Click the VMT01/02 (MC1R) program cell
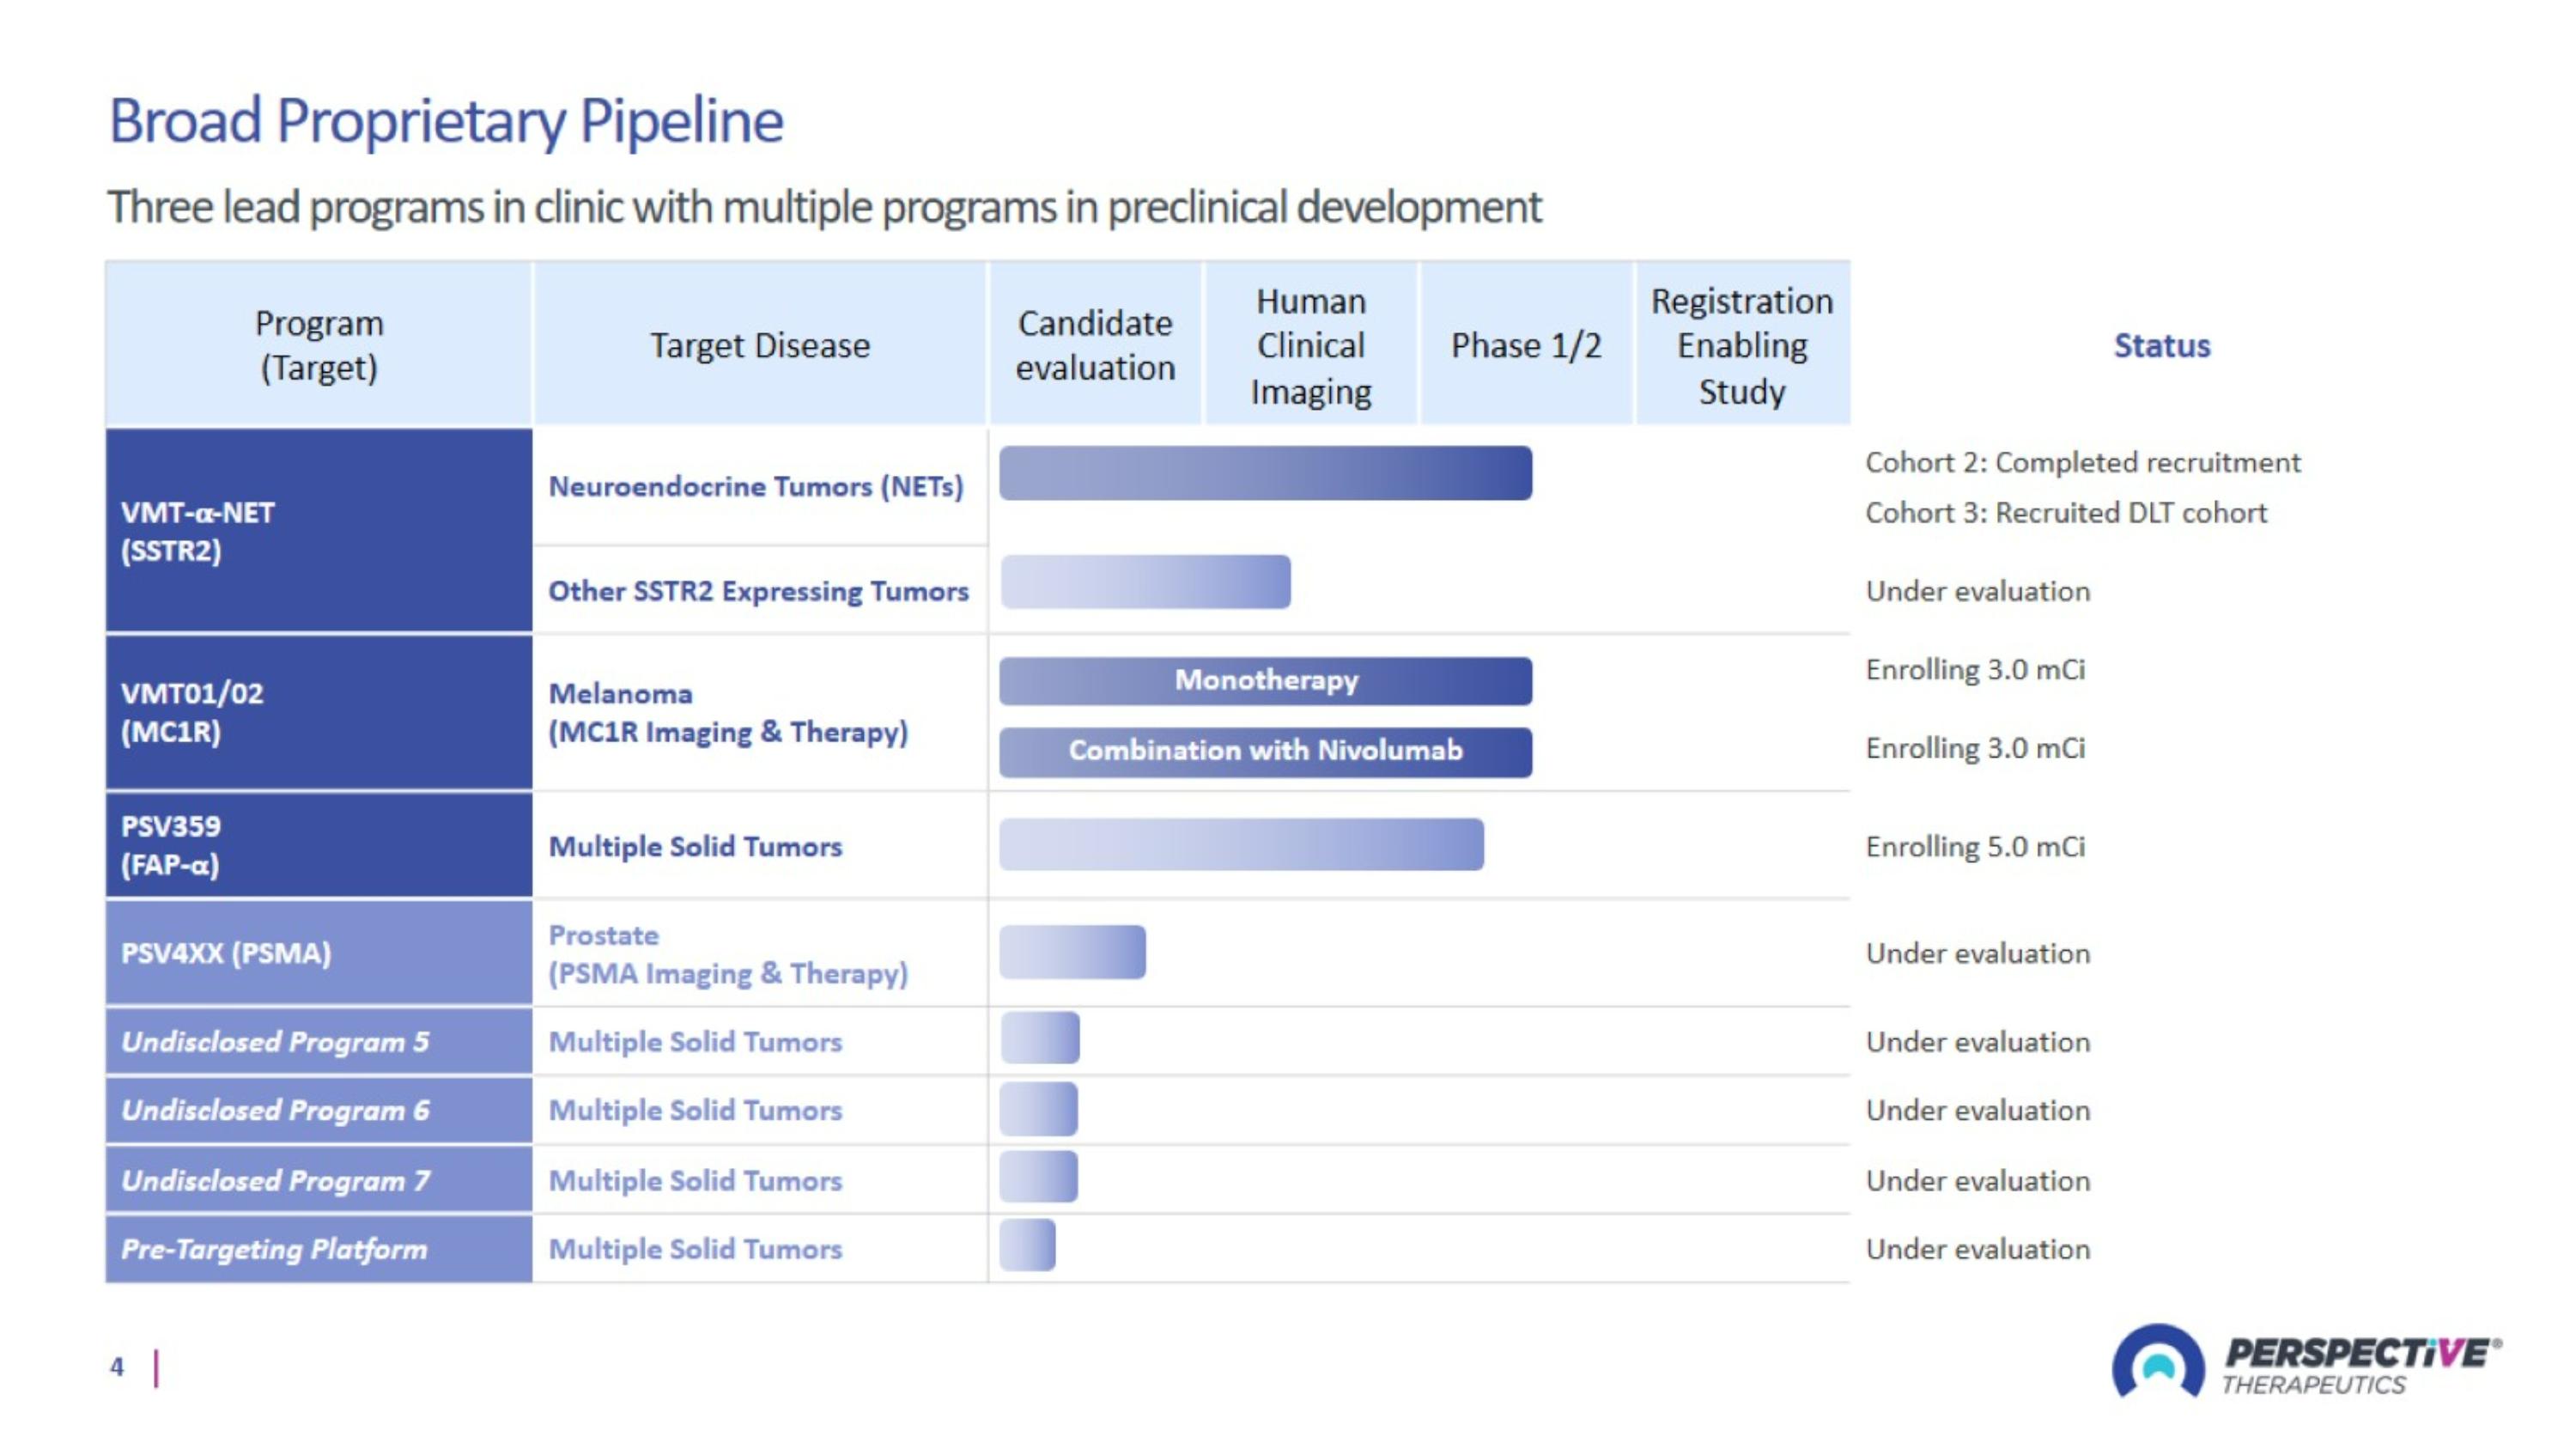 coord(318,712)
